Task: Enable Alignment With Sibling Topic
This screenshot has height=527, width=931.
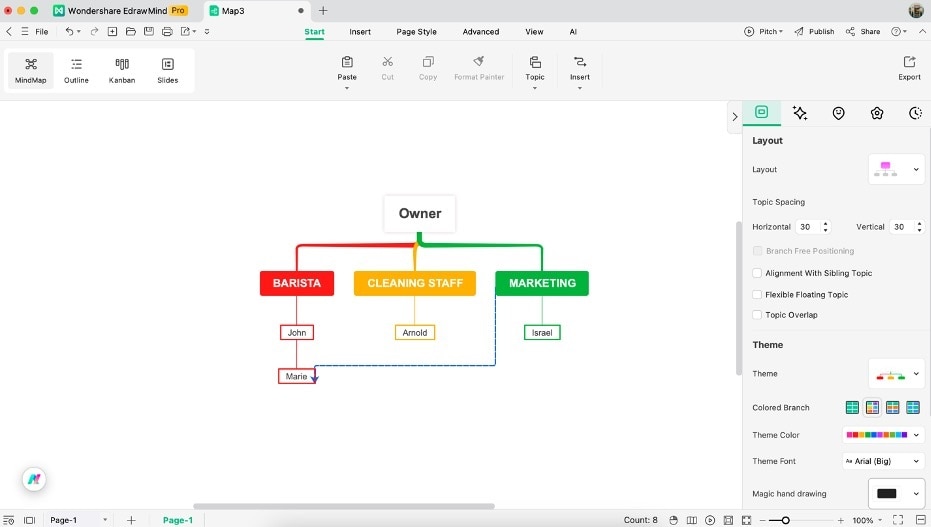Action: (757, 273)
